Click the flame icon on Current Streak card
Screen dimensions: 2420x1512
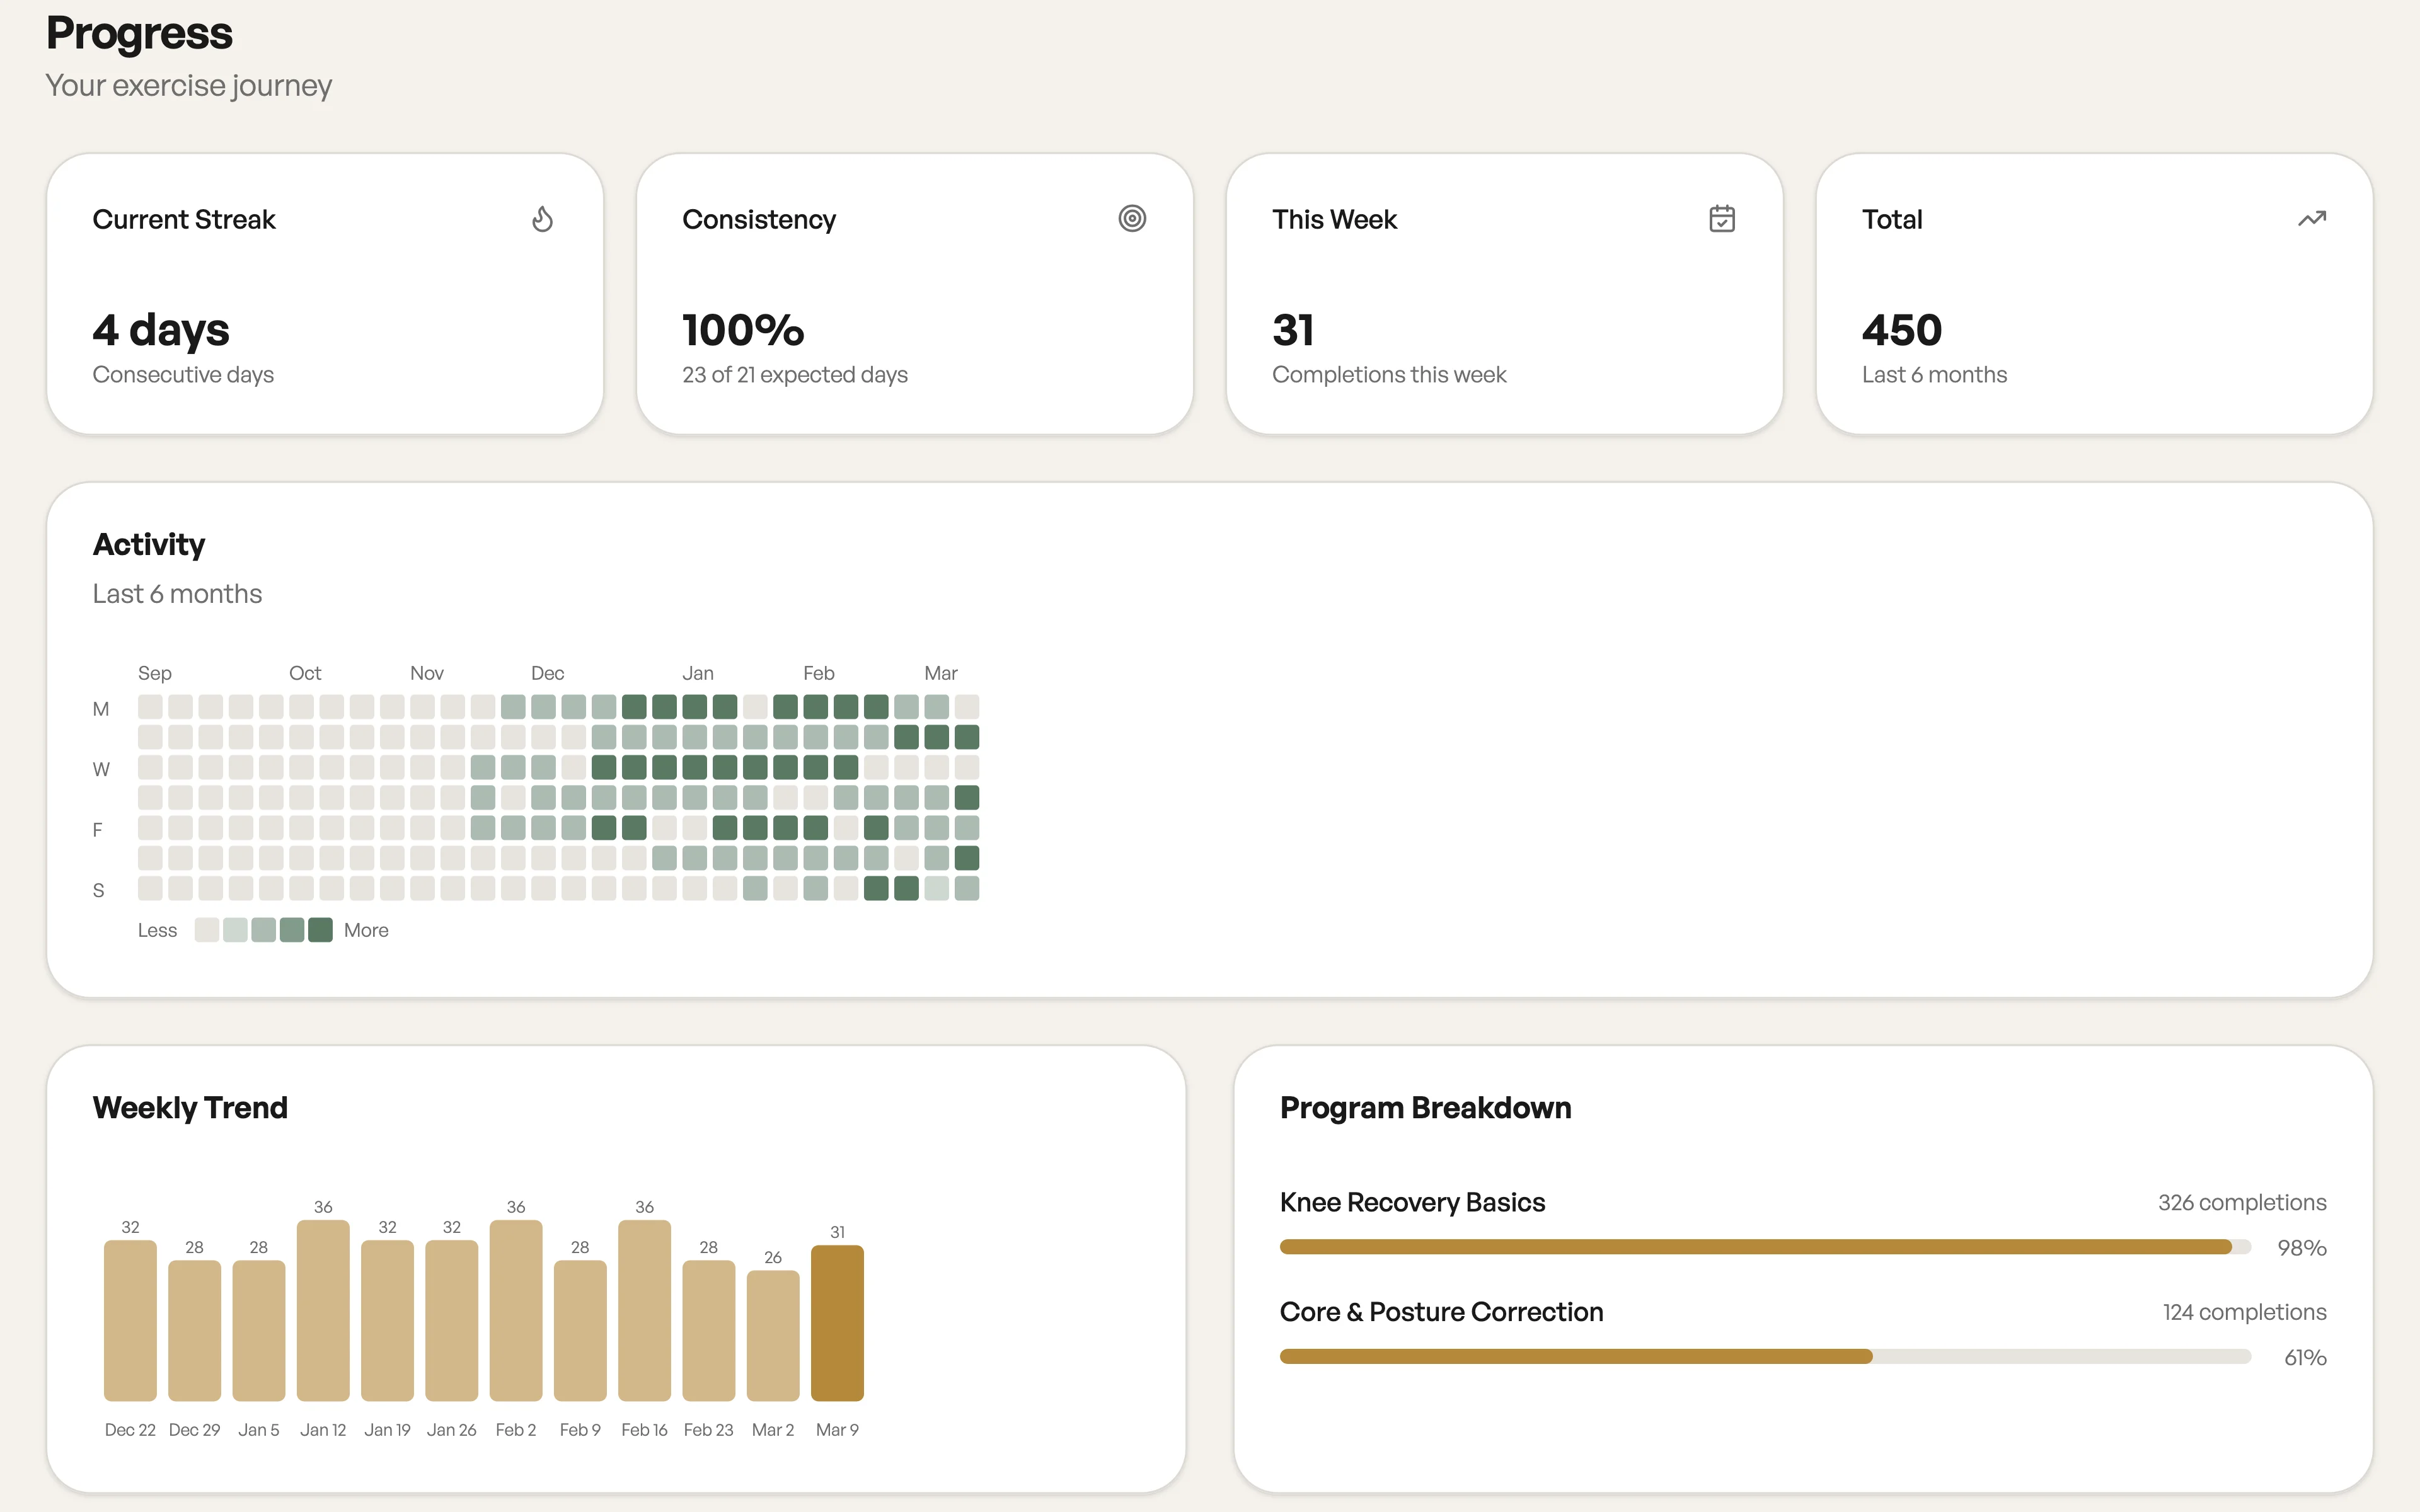tap(542, 219)
